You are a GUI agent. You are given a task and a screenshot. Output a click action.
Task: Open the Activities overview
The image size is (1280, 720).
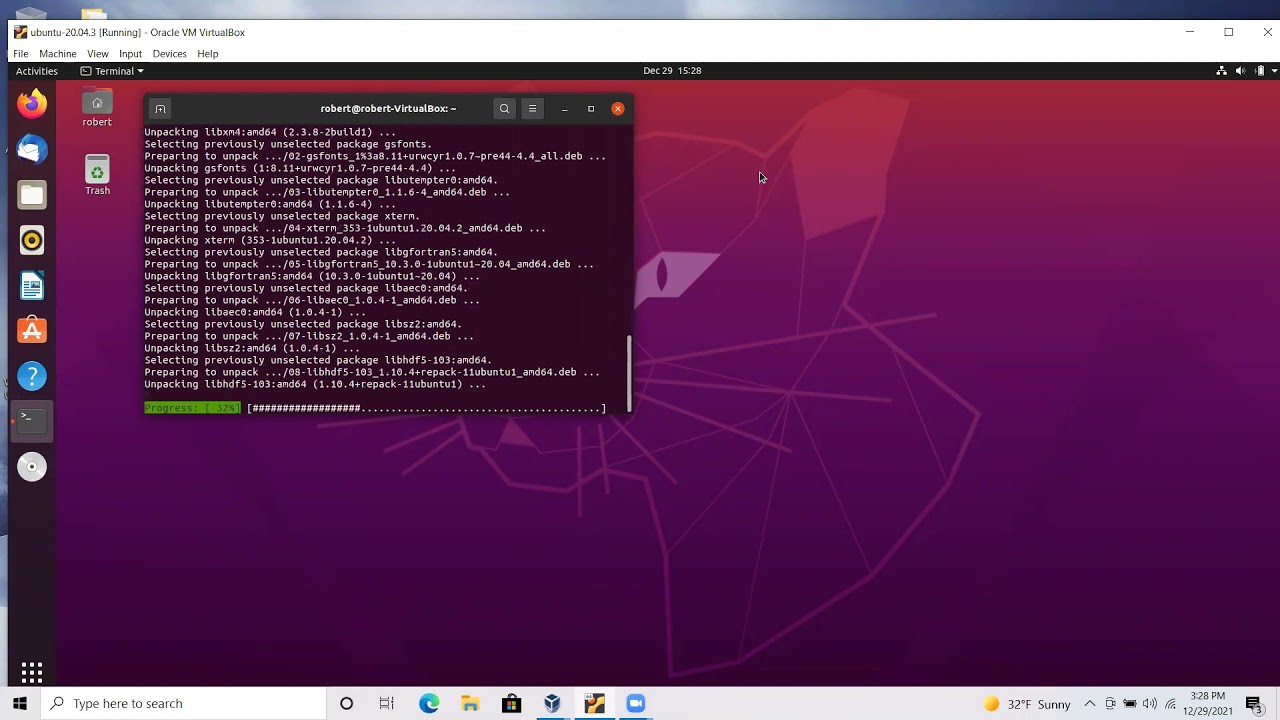click(37, 71)
